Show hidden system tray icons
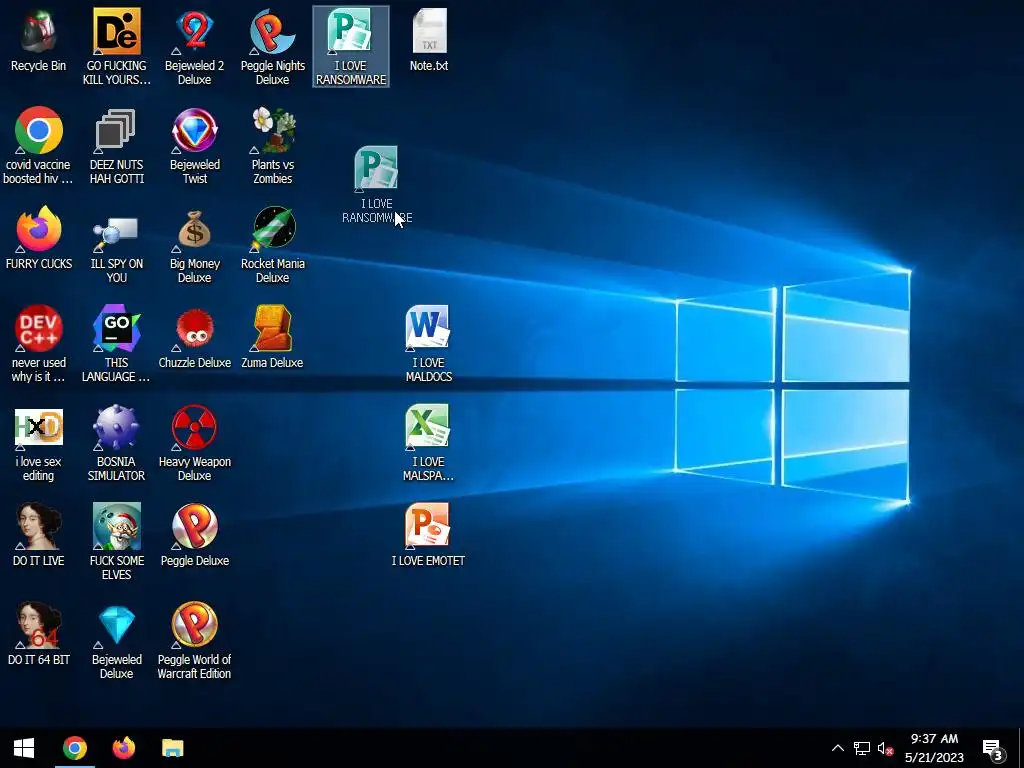 click(838, 748)
